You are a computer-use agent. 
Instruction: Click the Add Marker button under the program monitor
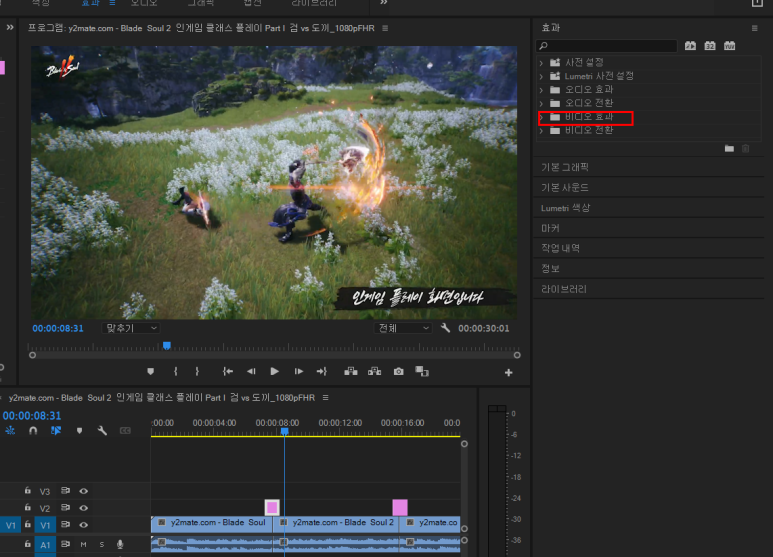pyautogui.click(x=151, y=372)
